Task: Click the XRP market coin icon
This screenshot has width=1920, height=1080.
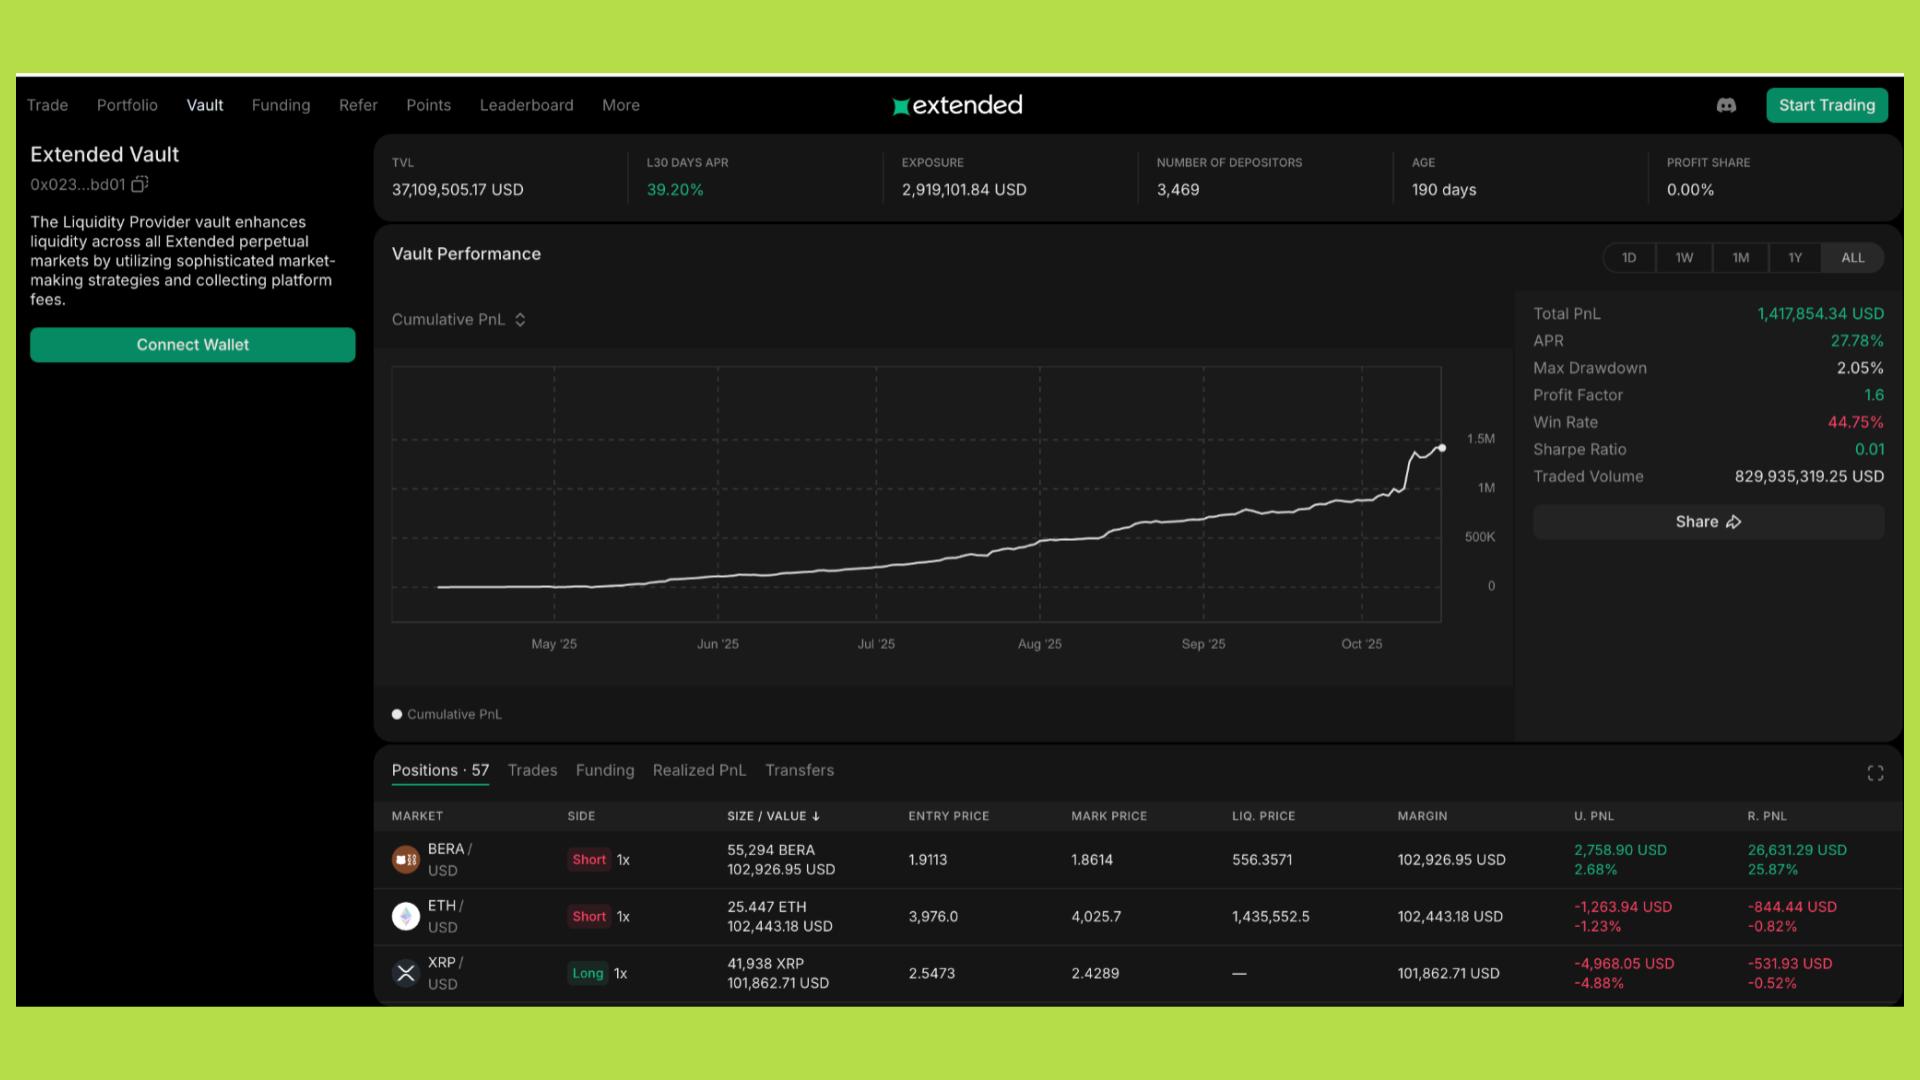Action: [405, 973]
